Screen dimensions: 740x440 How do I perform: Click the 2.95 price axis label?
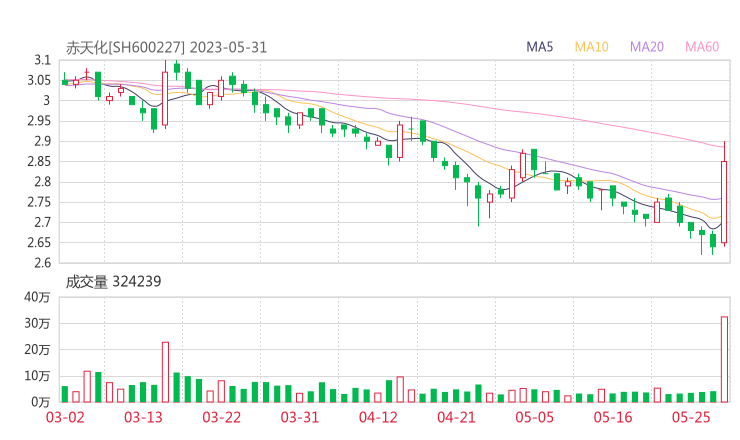pos(39,121)
